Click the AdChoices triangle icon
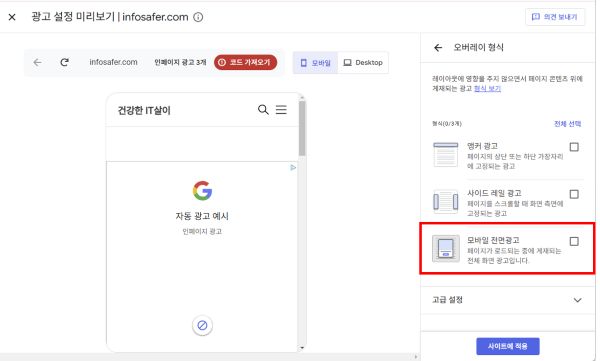 [293, 168]
